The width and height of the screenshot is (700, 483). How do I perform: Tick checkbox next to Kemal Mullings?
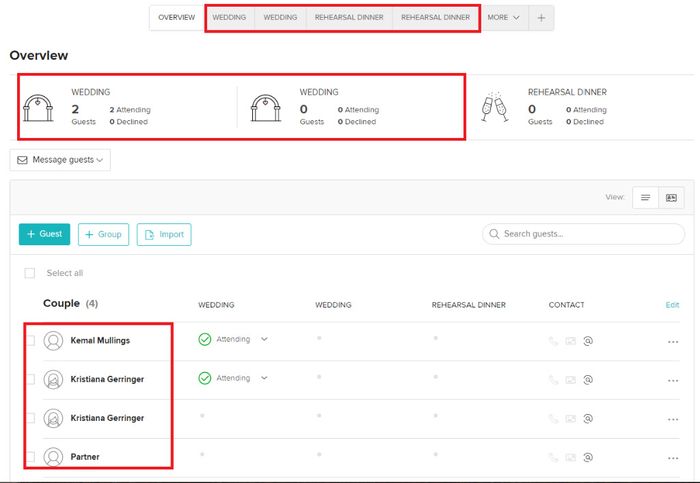pos(30,341)
